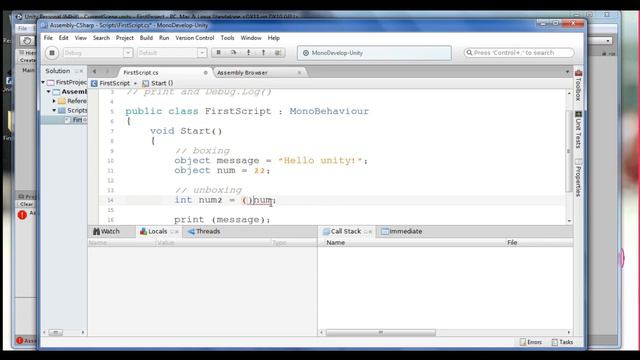Open the Debug configuration dropdown

click(128, 53)
